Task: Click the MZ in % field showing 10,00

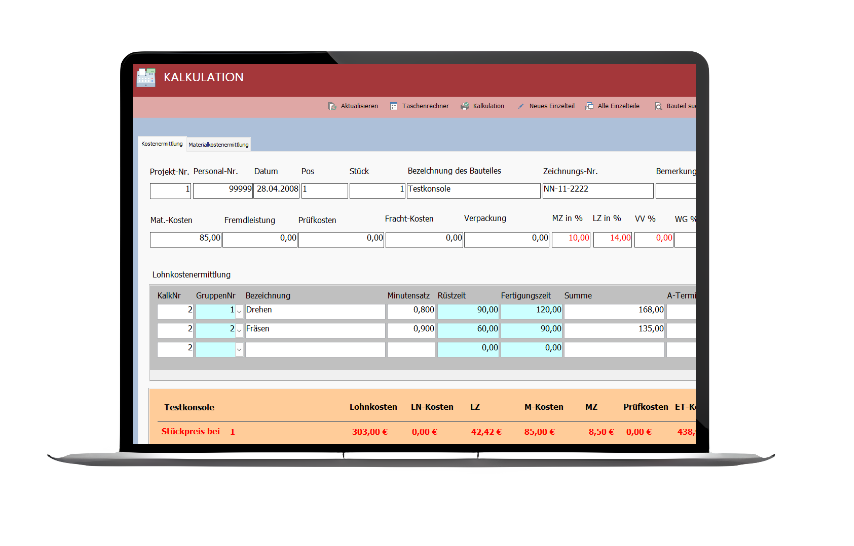Action: [571, 239]
